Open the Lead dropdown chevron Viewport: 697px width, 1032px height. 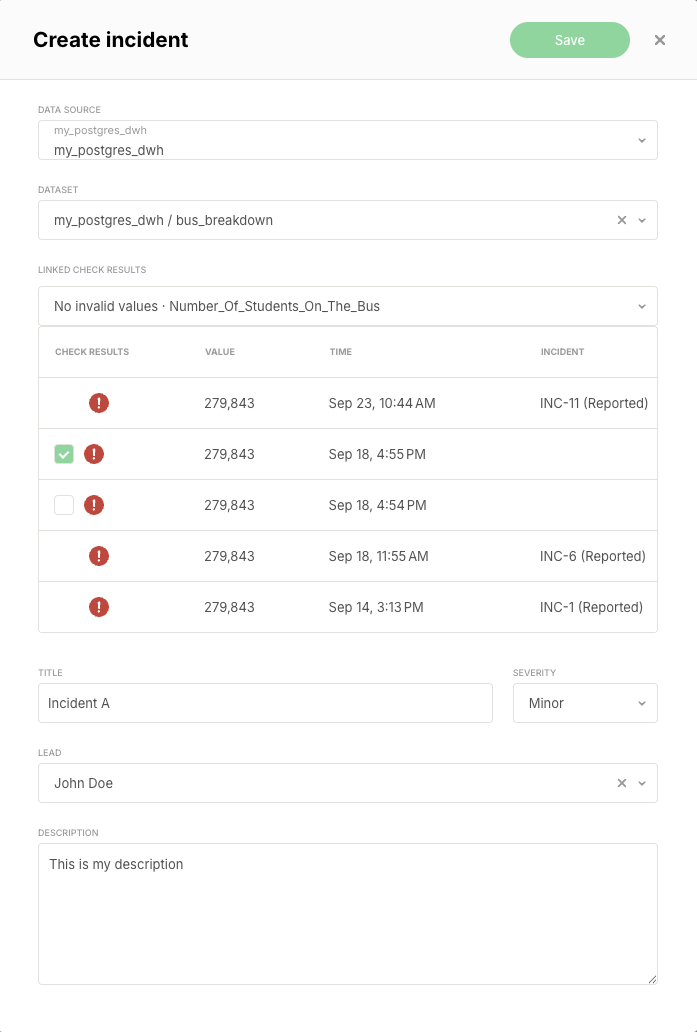[x=642, y=783]
